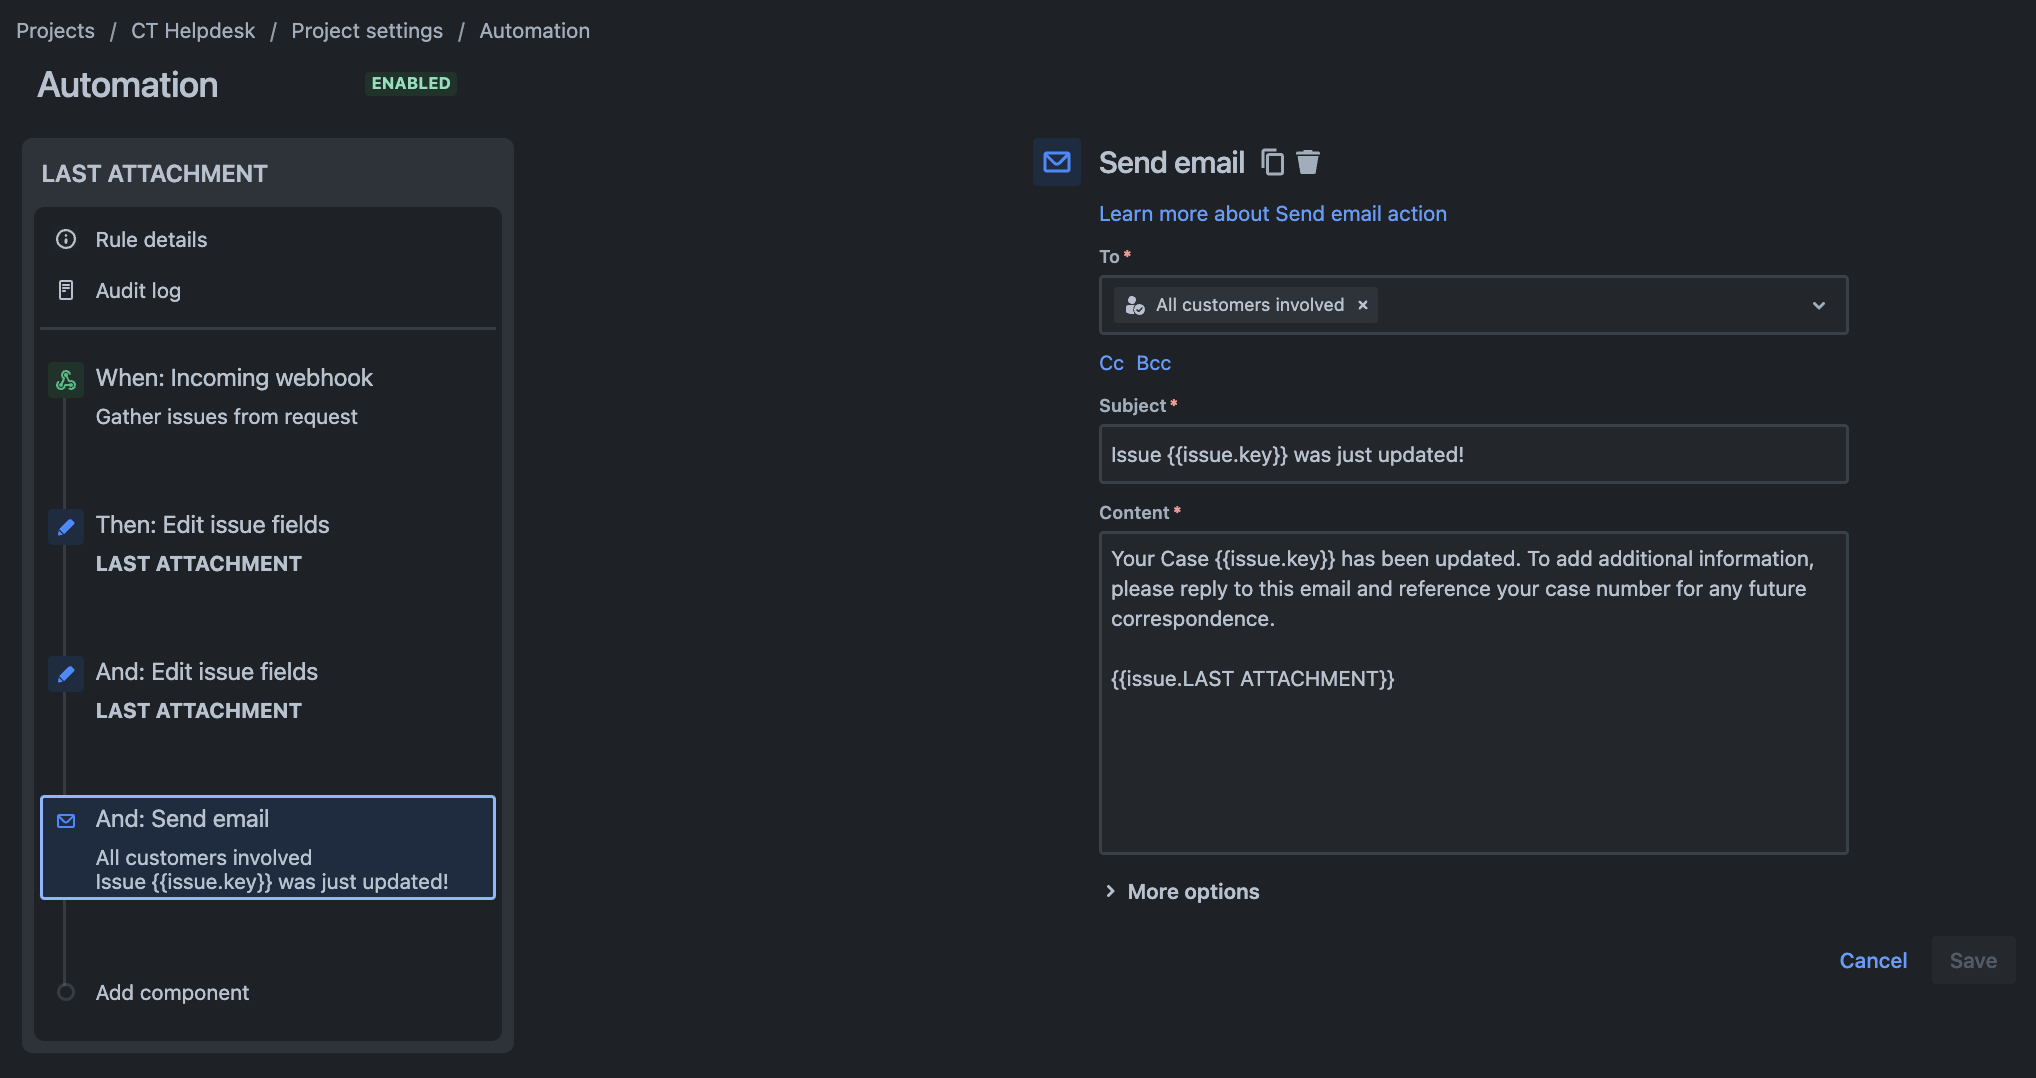Delete the Send email component via trash icon
Image resolution: width=2036 pixels, height=1078 pixels.
(x=1308, y=162)
